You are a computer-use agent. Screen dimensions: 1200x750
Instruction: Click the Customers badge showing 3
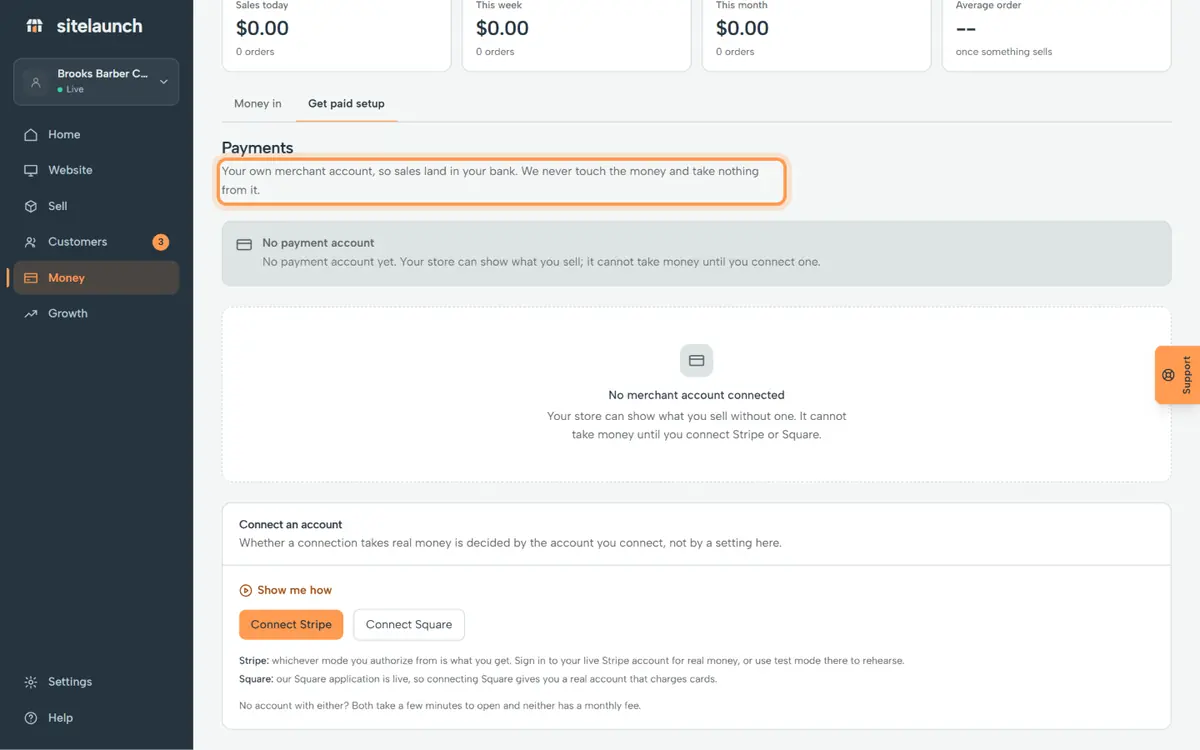161,242
